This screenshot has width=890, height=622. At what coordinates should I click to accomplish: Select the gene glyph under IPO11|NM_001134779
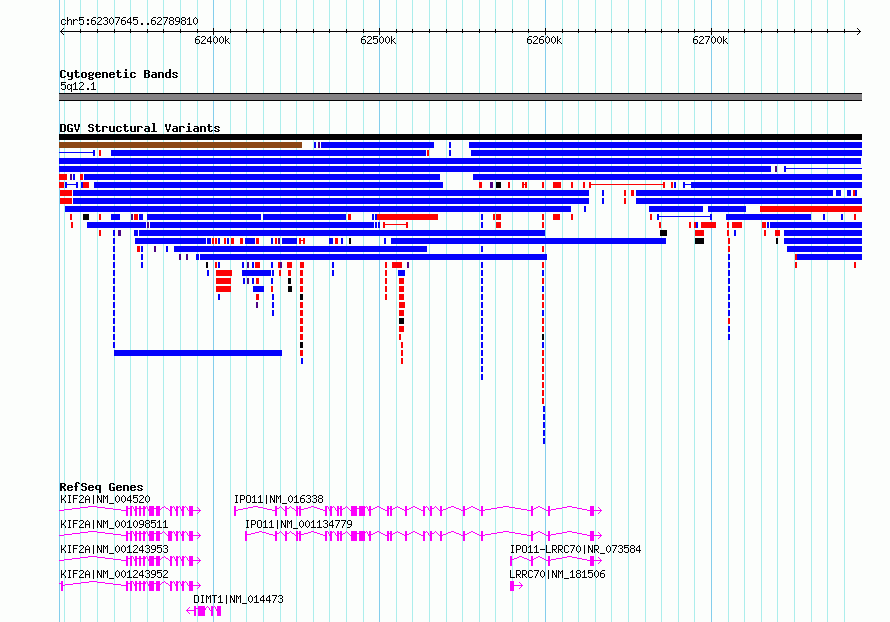pyautogui.click(x=423, y=536)
